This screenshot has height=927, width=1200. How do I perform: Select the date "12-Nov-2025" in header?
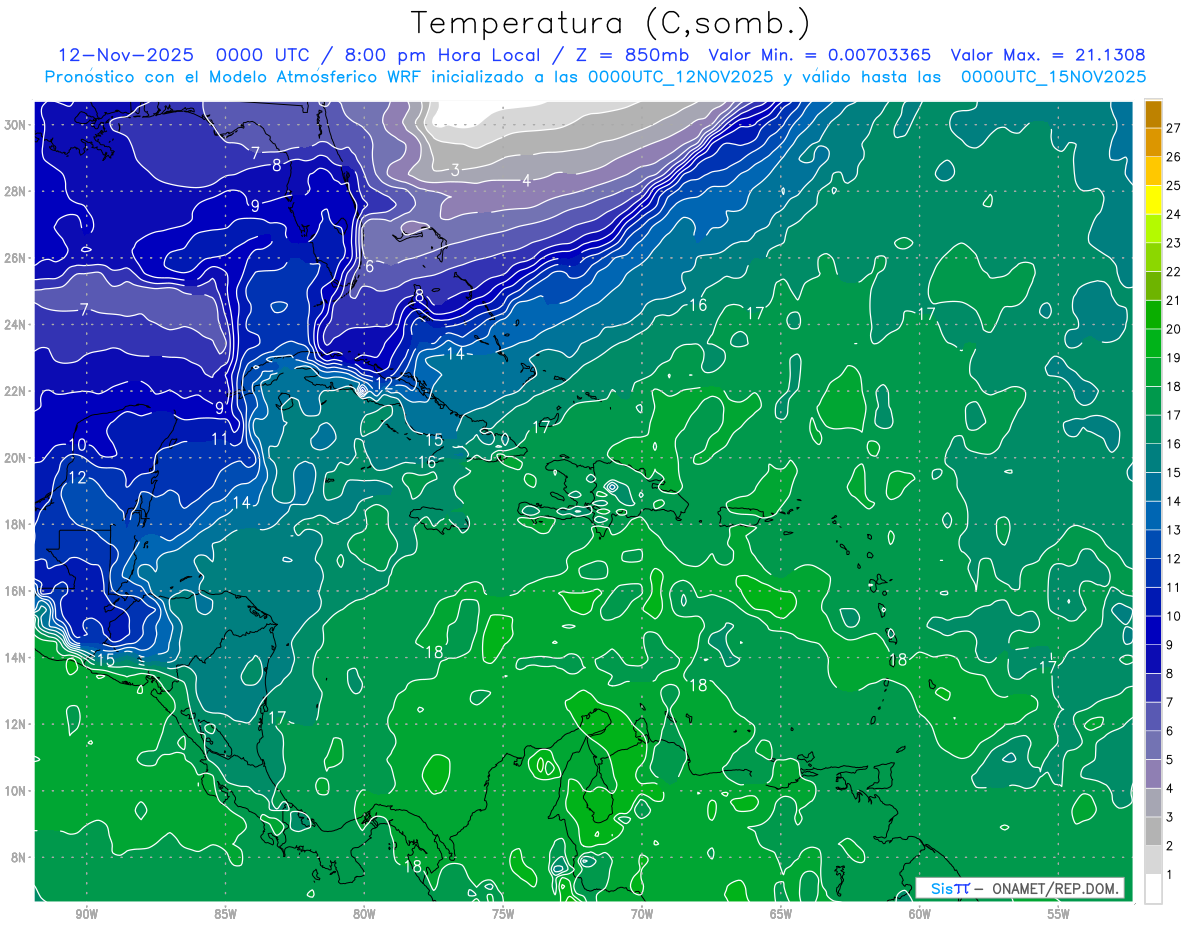(126, 55)
